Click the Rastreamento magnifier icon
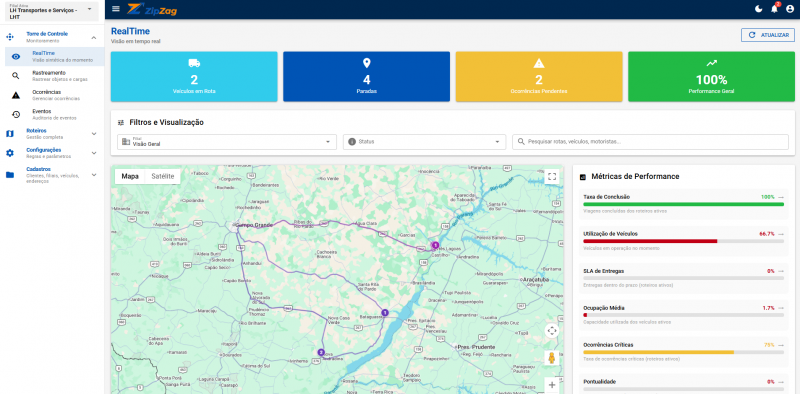This screenshot has width=800, height=394. [16, 76]
